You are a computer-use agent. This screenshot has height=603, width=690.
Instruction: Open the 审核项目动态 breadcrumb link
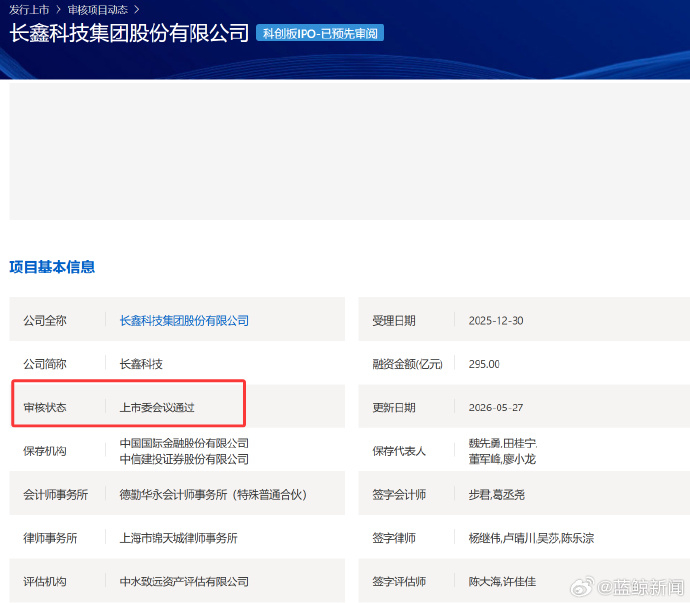(98, 9)
